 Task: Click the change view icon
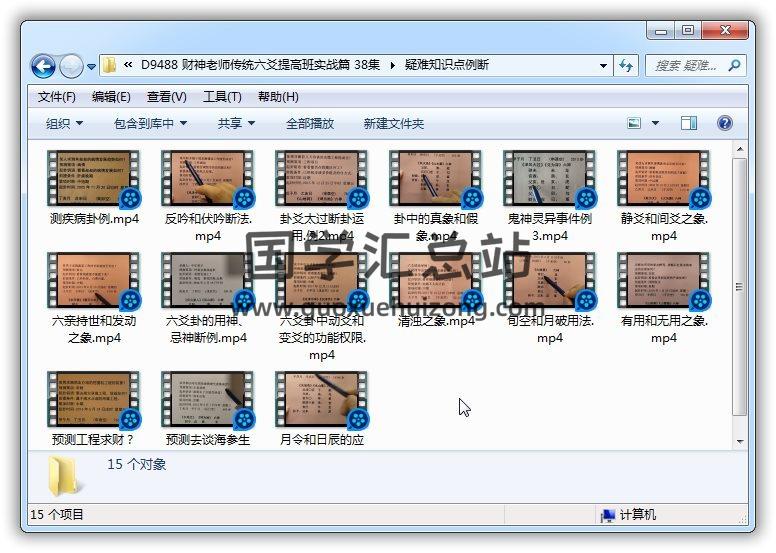tap(634, 123)
